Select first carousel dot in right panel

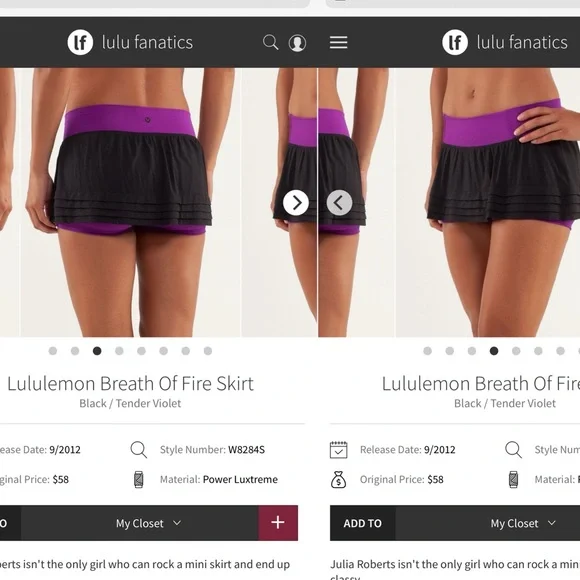(428, 351)
